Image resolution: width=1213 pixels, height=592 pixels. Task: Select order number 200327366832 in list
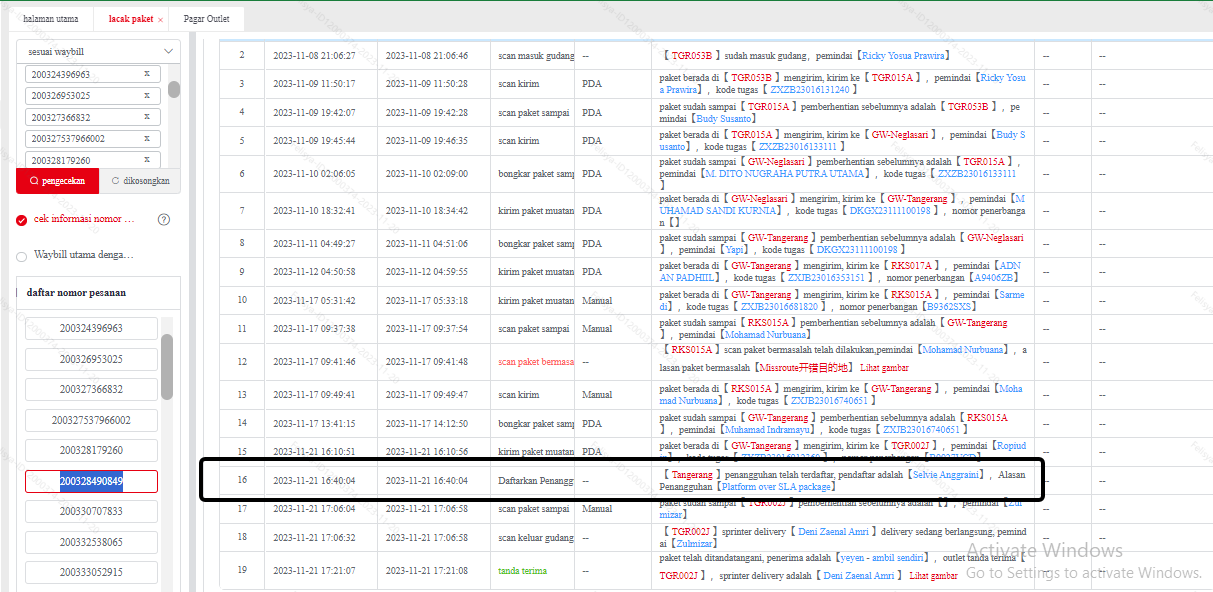pyautogui.click(x=91, y=389)
